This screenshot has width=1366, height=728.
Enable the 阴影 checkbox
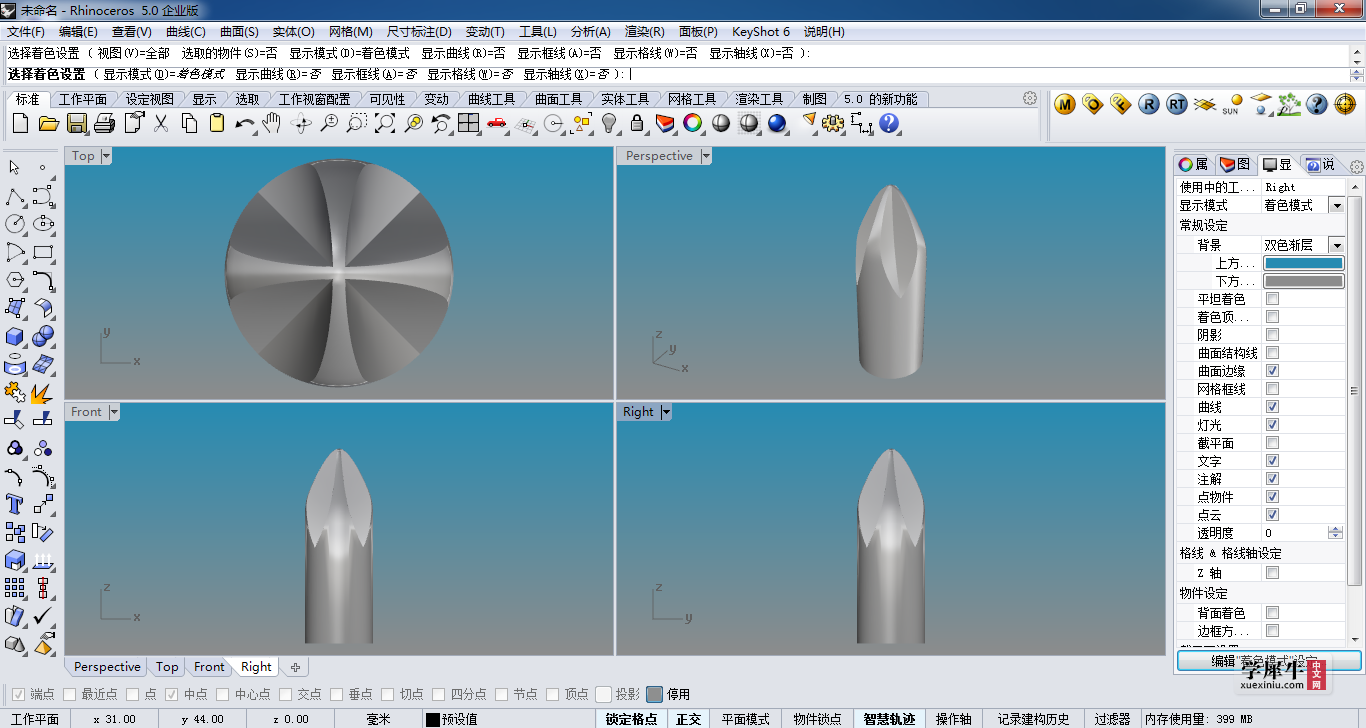click(1272, 335)
